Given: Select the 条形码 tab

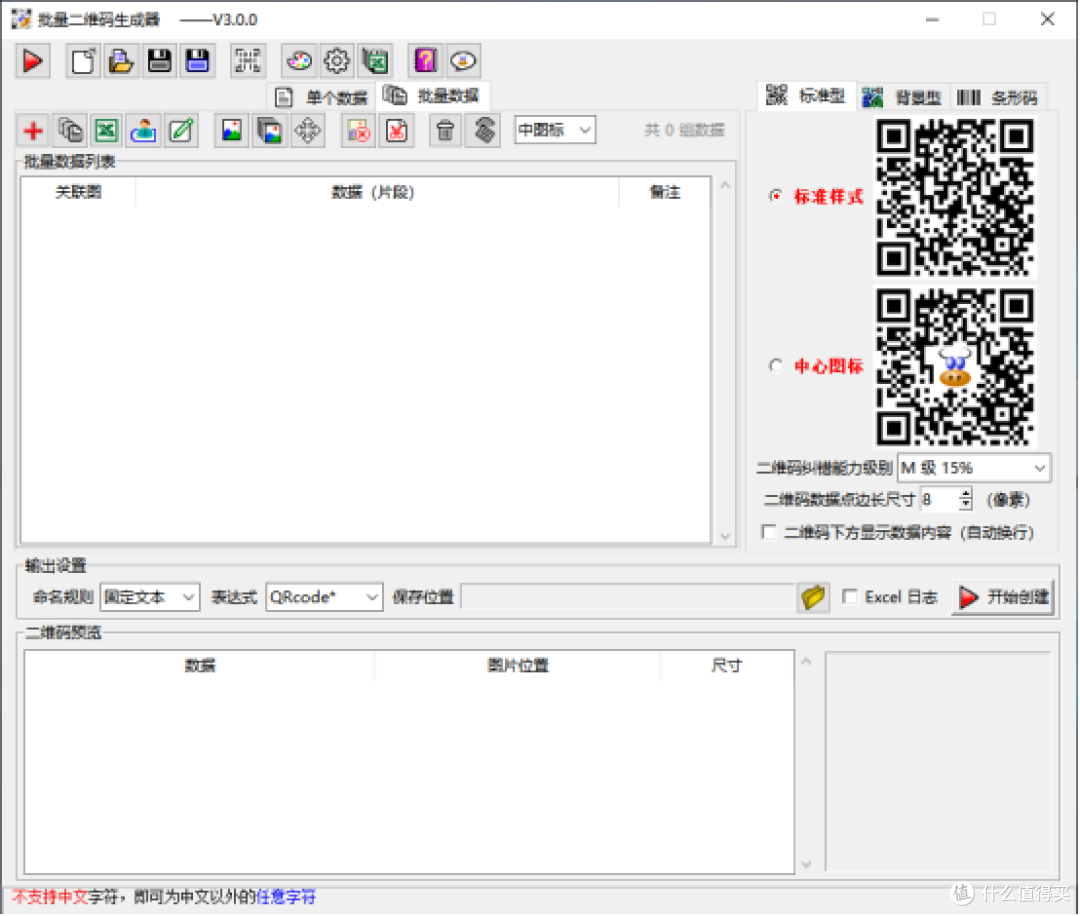Looking at the screenshot, I should [998, 97].
